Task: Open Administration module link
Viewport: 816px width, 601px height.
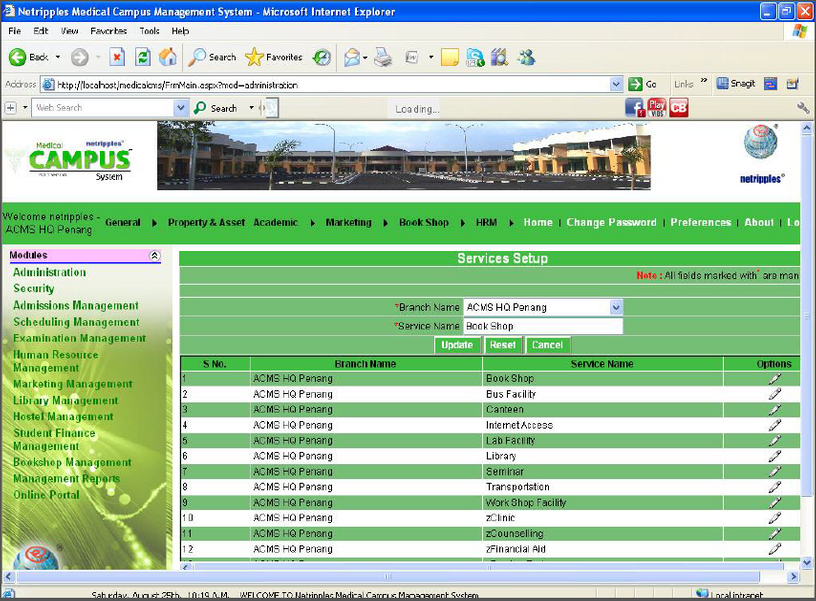Action: [49, 272]
